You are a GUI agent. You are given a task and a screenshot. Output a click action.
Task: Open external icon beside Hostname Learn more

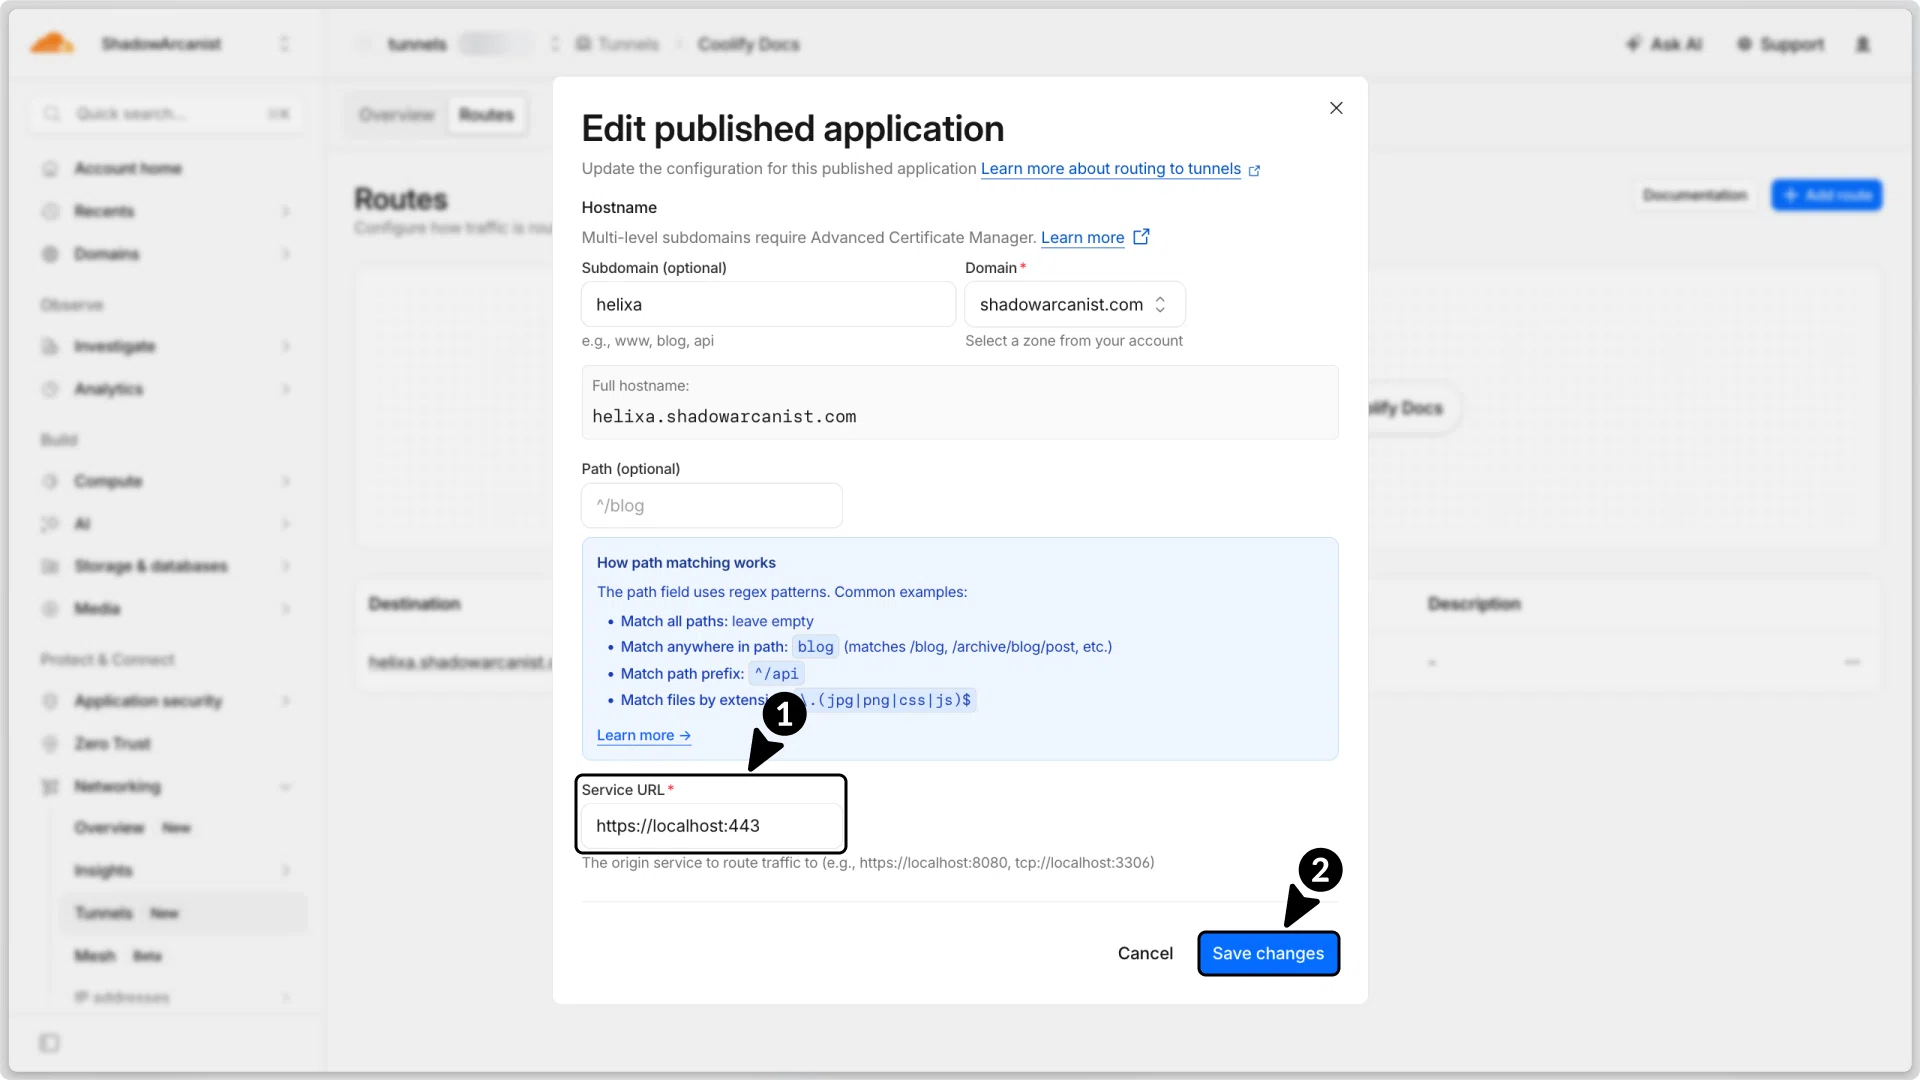coord(1141,237)
